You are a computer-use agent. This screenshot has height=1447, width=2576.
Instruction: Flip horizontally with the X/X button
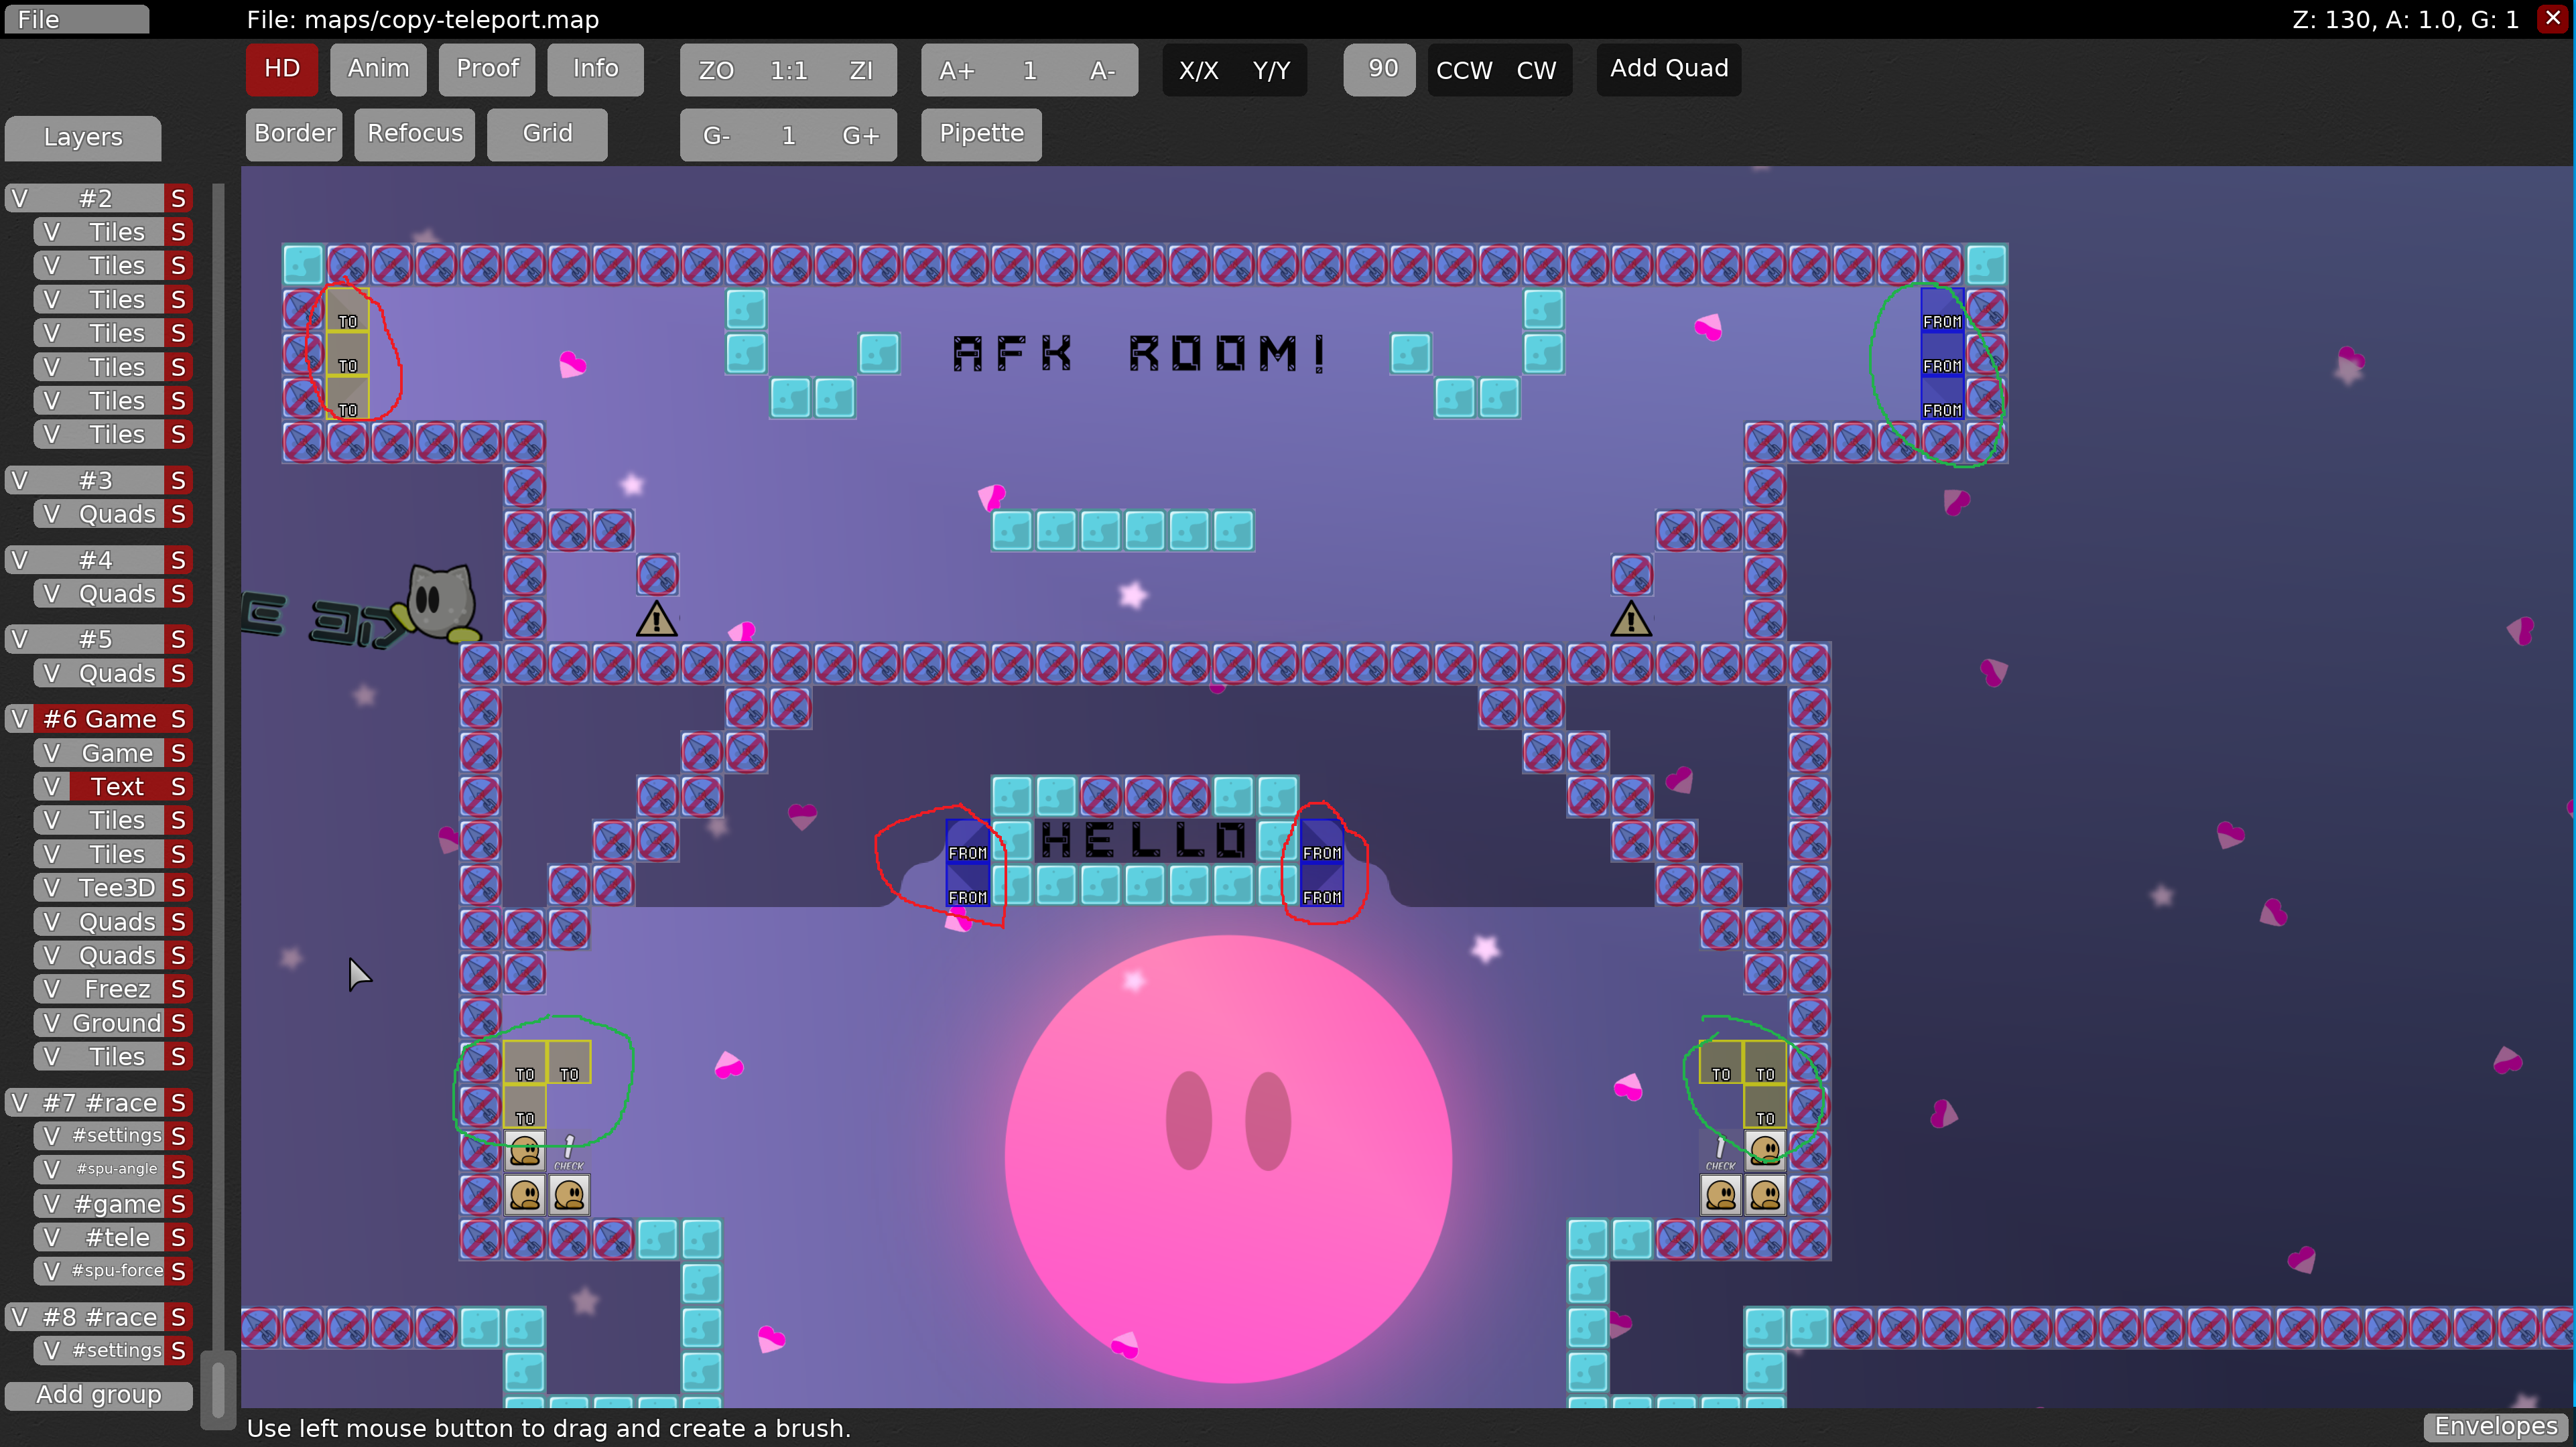pyautogui.click(x=1198, y=70)
